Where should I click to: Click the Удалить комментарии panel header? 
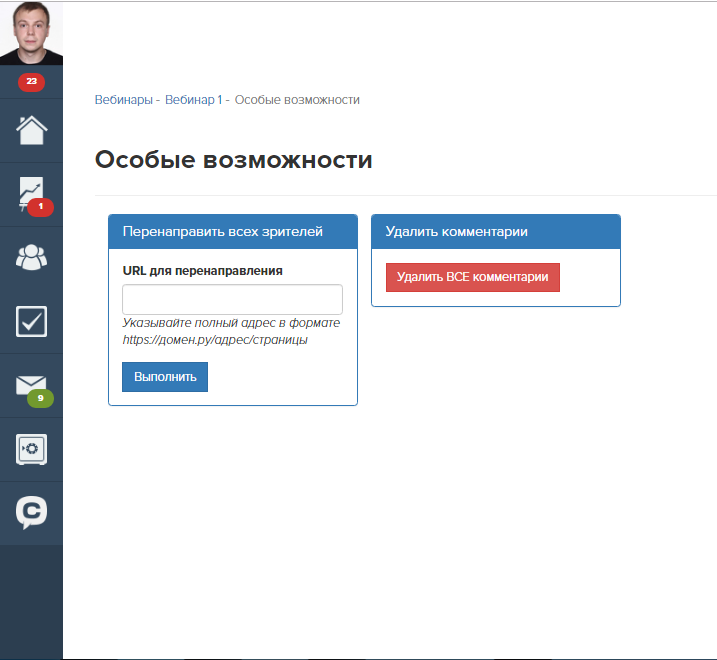click(496, 231)
